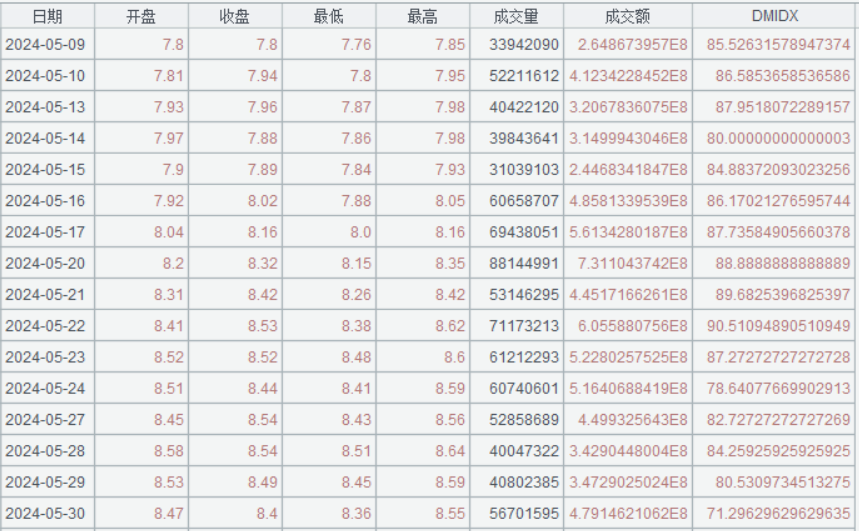The image size is (859, 531).
Task: Click the 成交量 column header
Action: point(516,16)
